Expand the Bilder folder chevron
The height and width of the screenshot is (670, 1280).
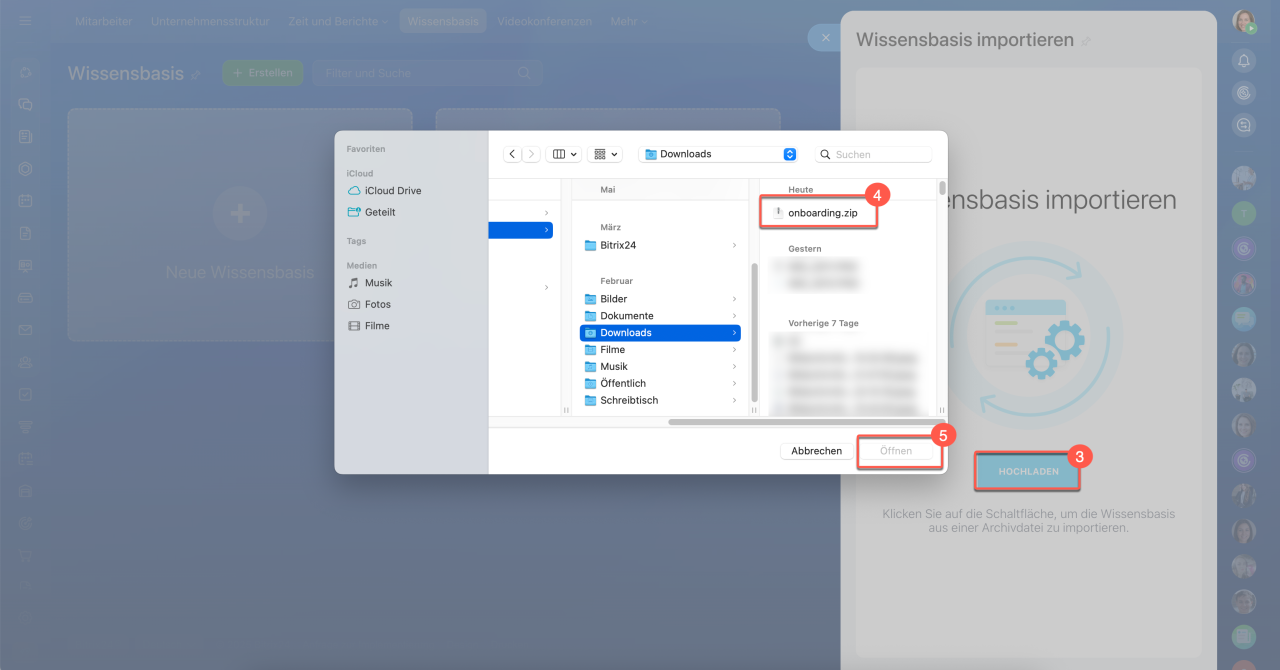pos(734,299)
